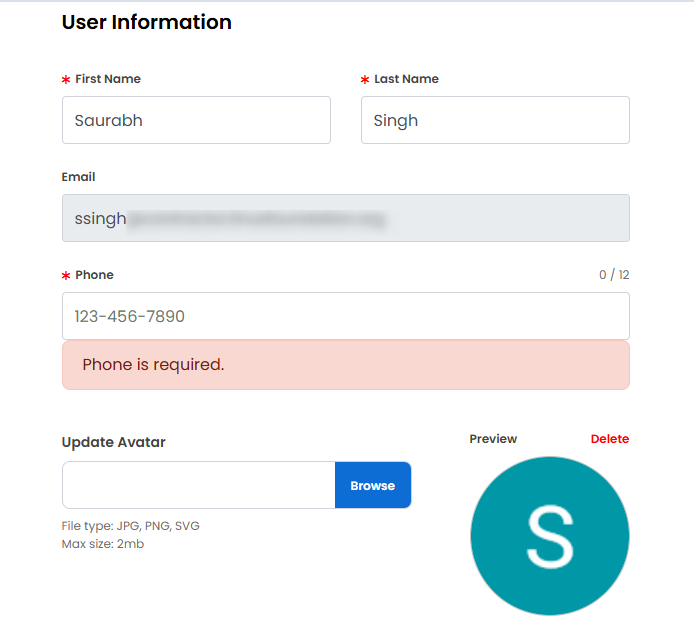Click the empty avatar file path box
The width and height of the screenshot is (694, 643).
pos(198,485)
